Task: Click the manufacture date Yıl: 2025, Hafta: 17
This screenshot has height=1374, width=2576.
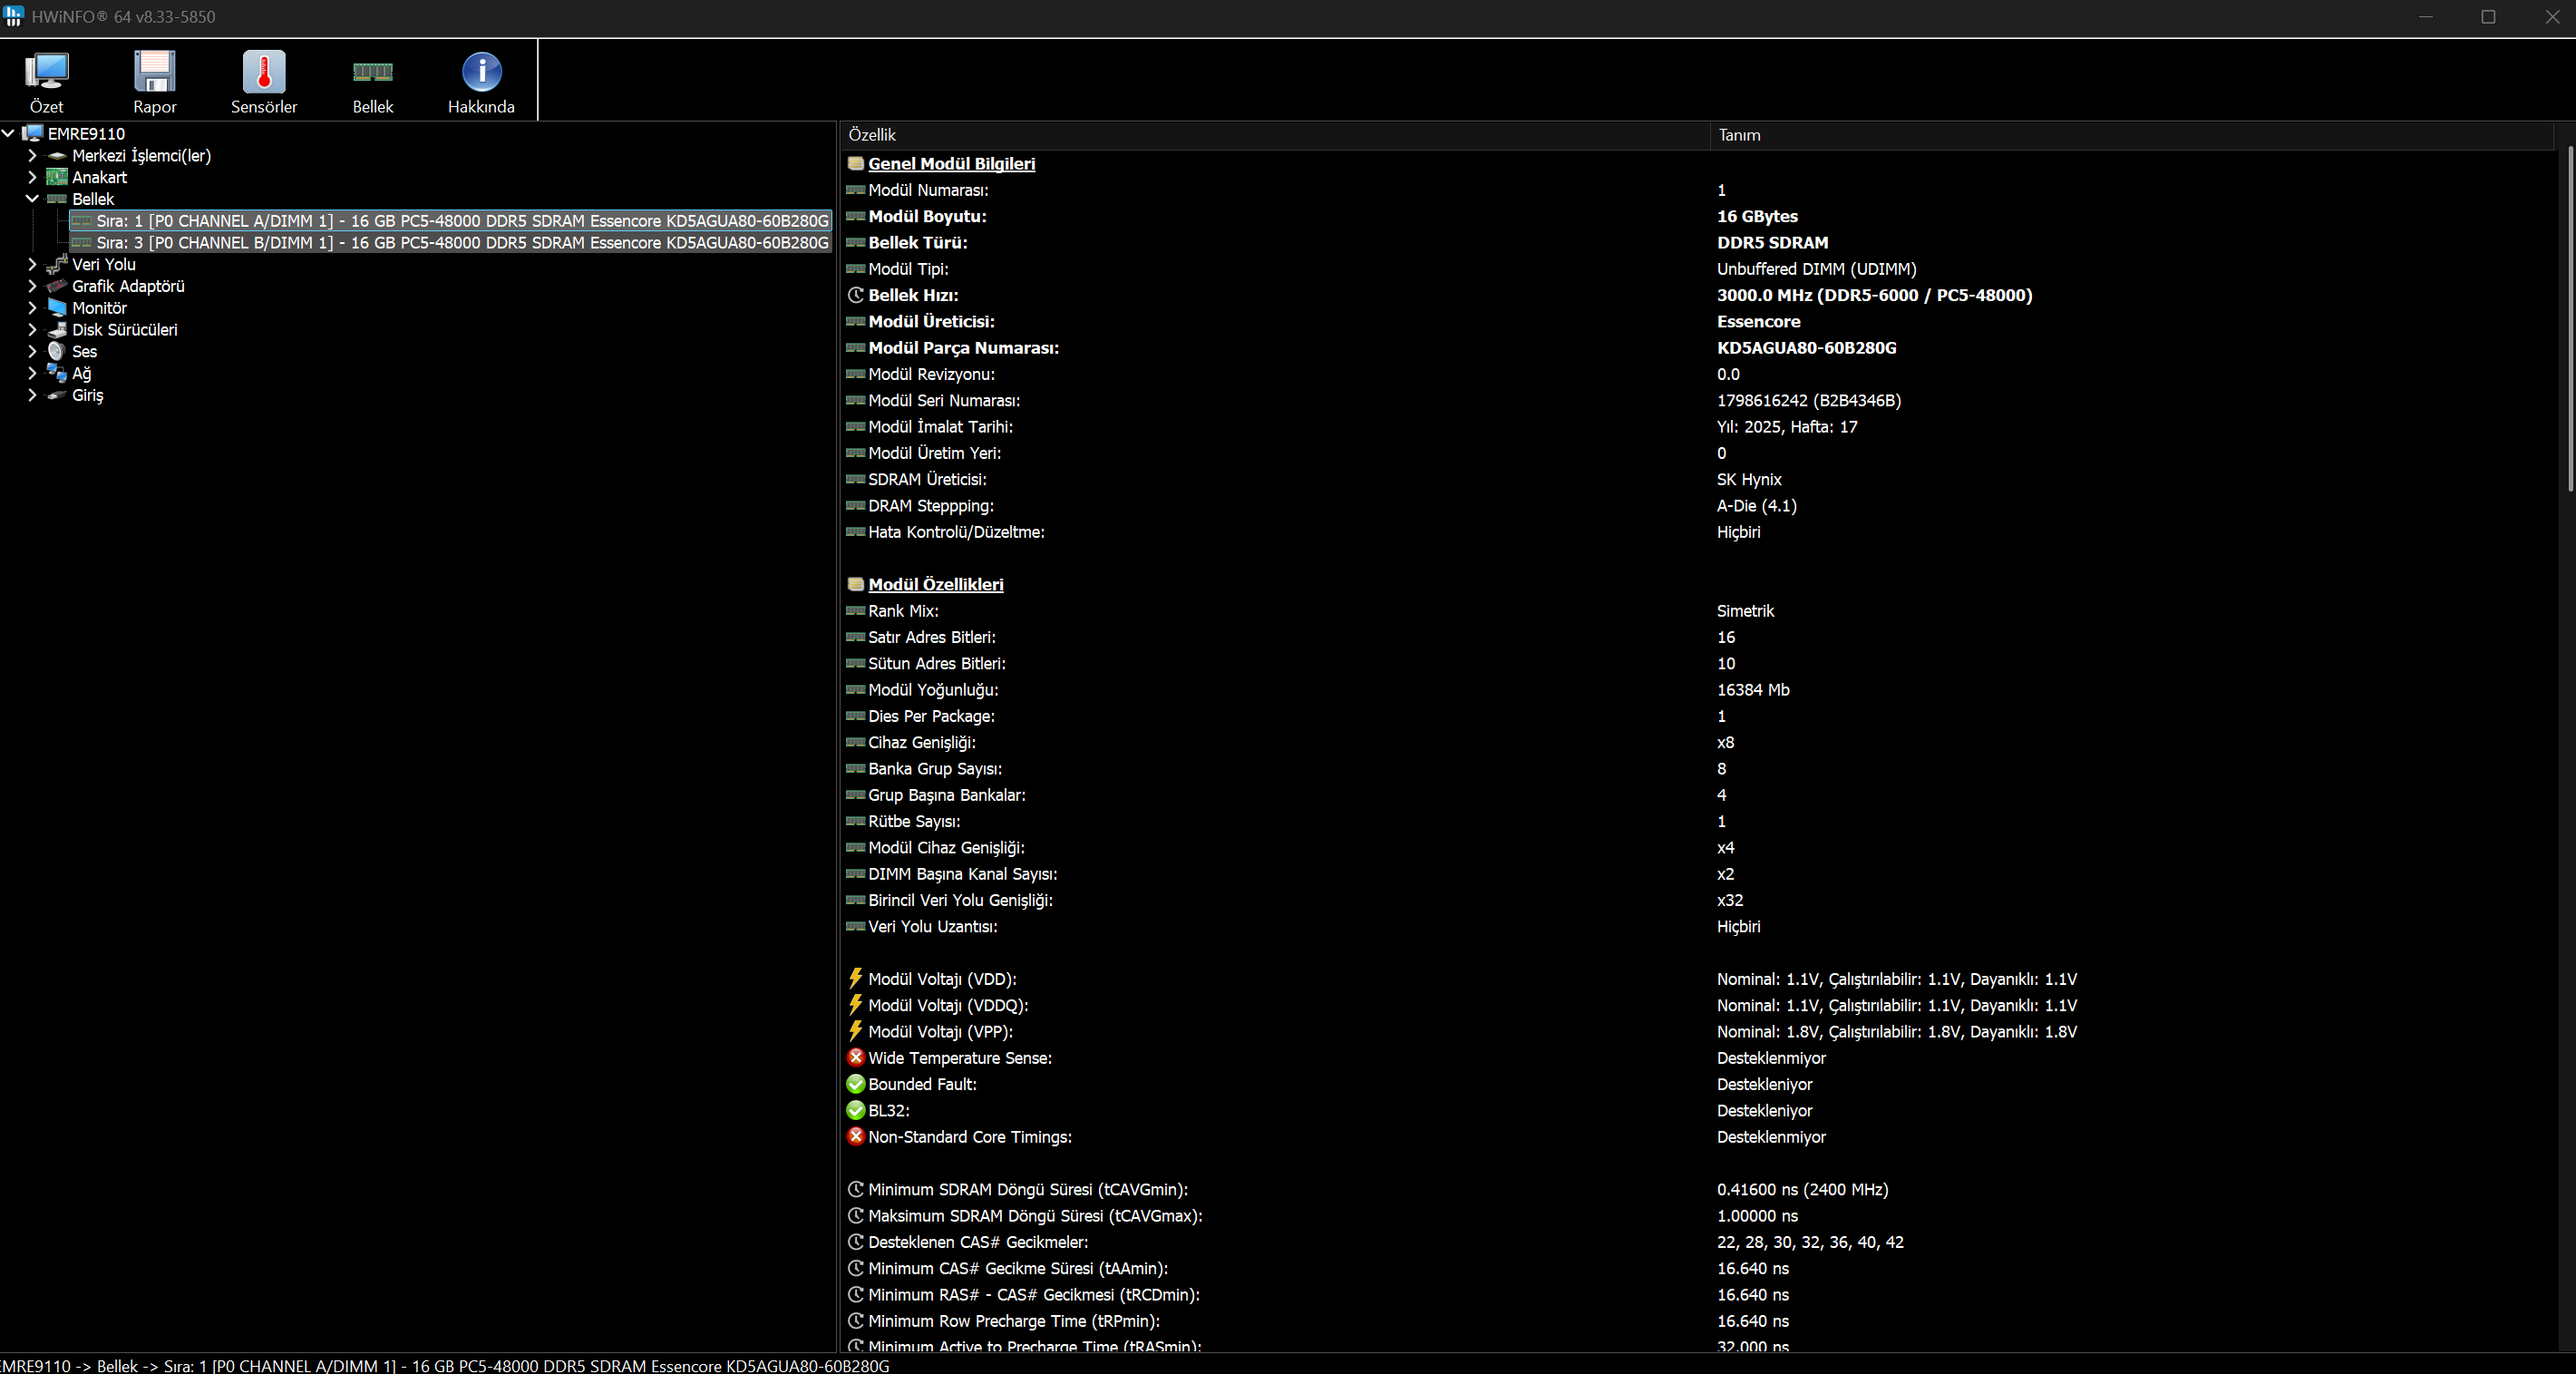Action: [x=1787, y=427]
